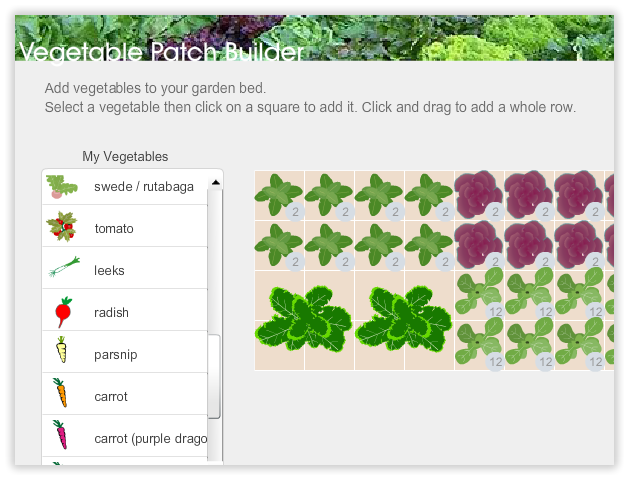Click the parsnip icon
Image resolution: width=630 pixels, height=480 pixels.
coord(62,354)
